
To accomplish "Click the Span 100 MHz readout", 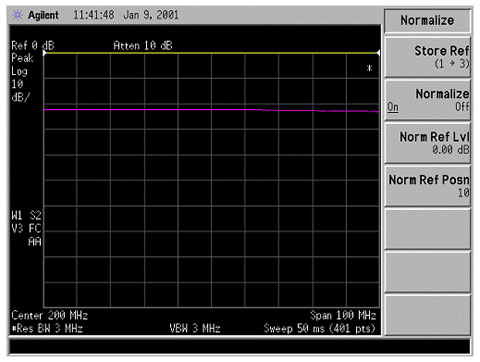I will click(x=343, y=315).
